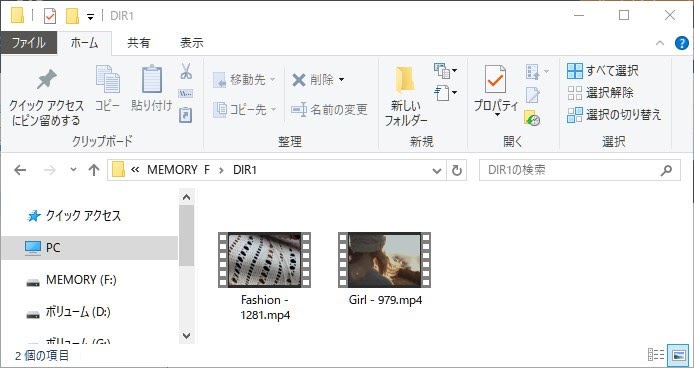Create a New folder (新しいフォルダー)
694x368 pixels.
(405, 96)
